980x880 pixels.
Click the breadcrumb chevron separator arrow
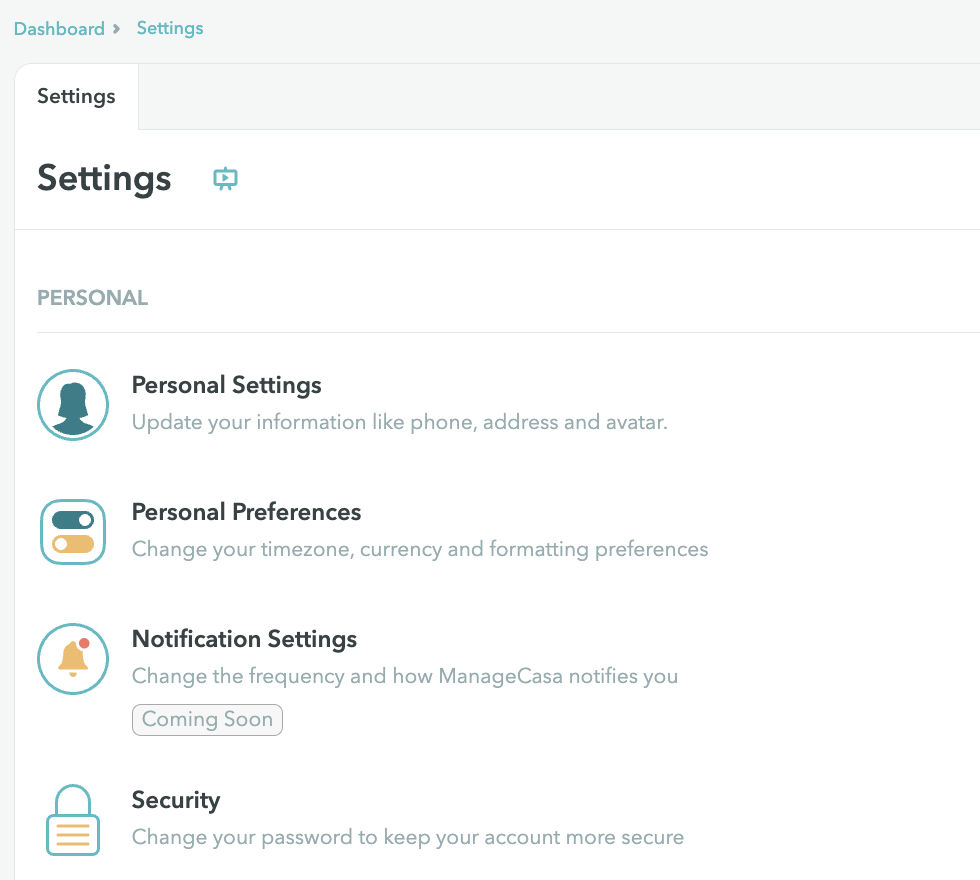pyautogui.click(x=117, y=28)
